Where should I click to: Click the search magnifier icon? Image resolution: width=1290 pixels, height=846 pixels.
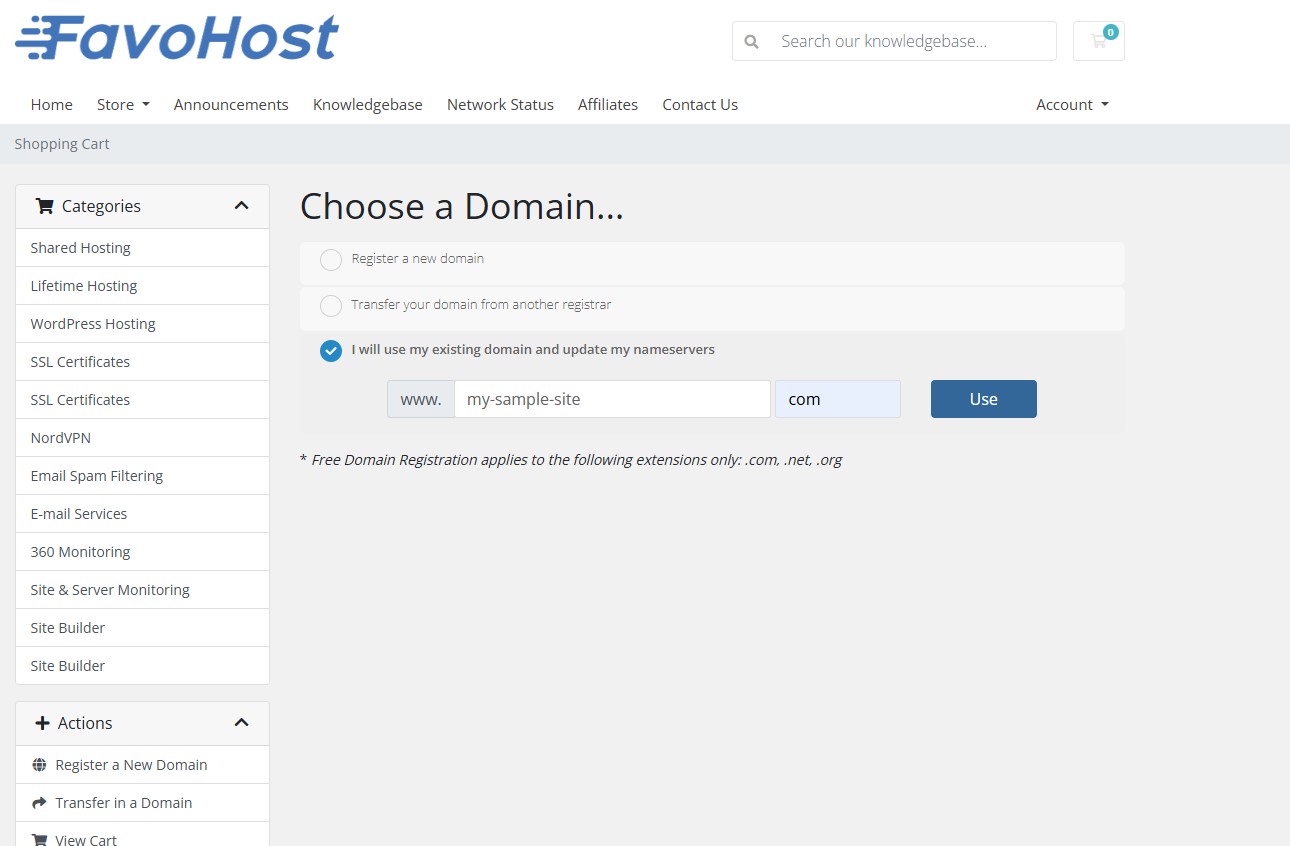click(751, 41)
